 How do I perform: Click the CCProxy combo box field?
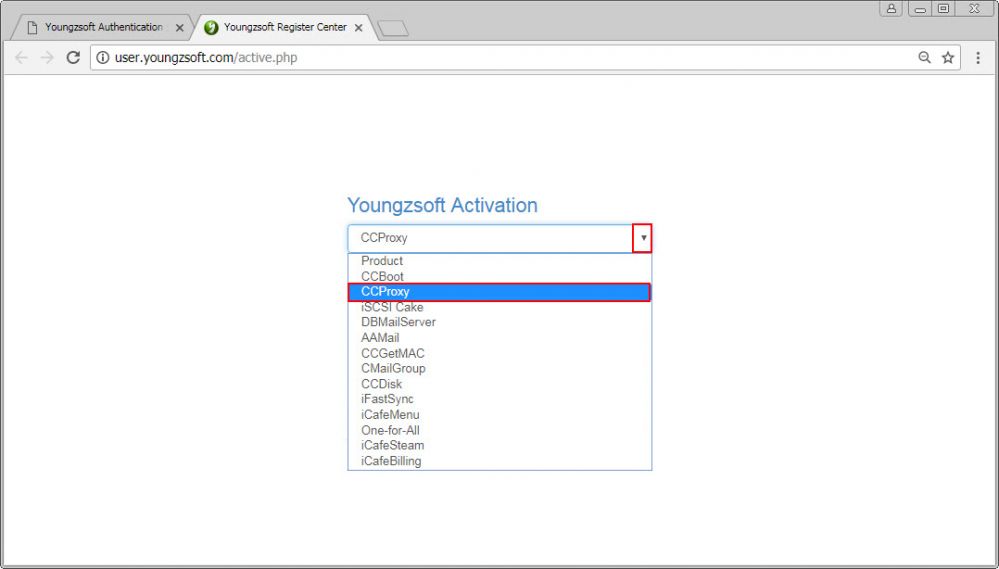500,238
